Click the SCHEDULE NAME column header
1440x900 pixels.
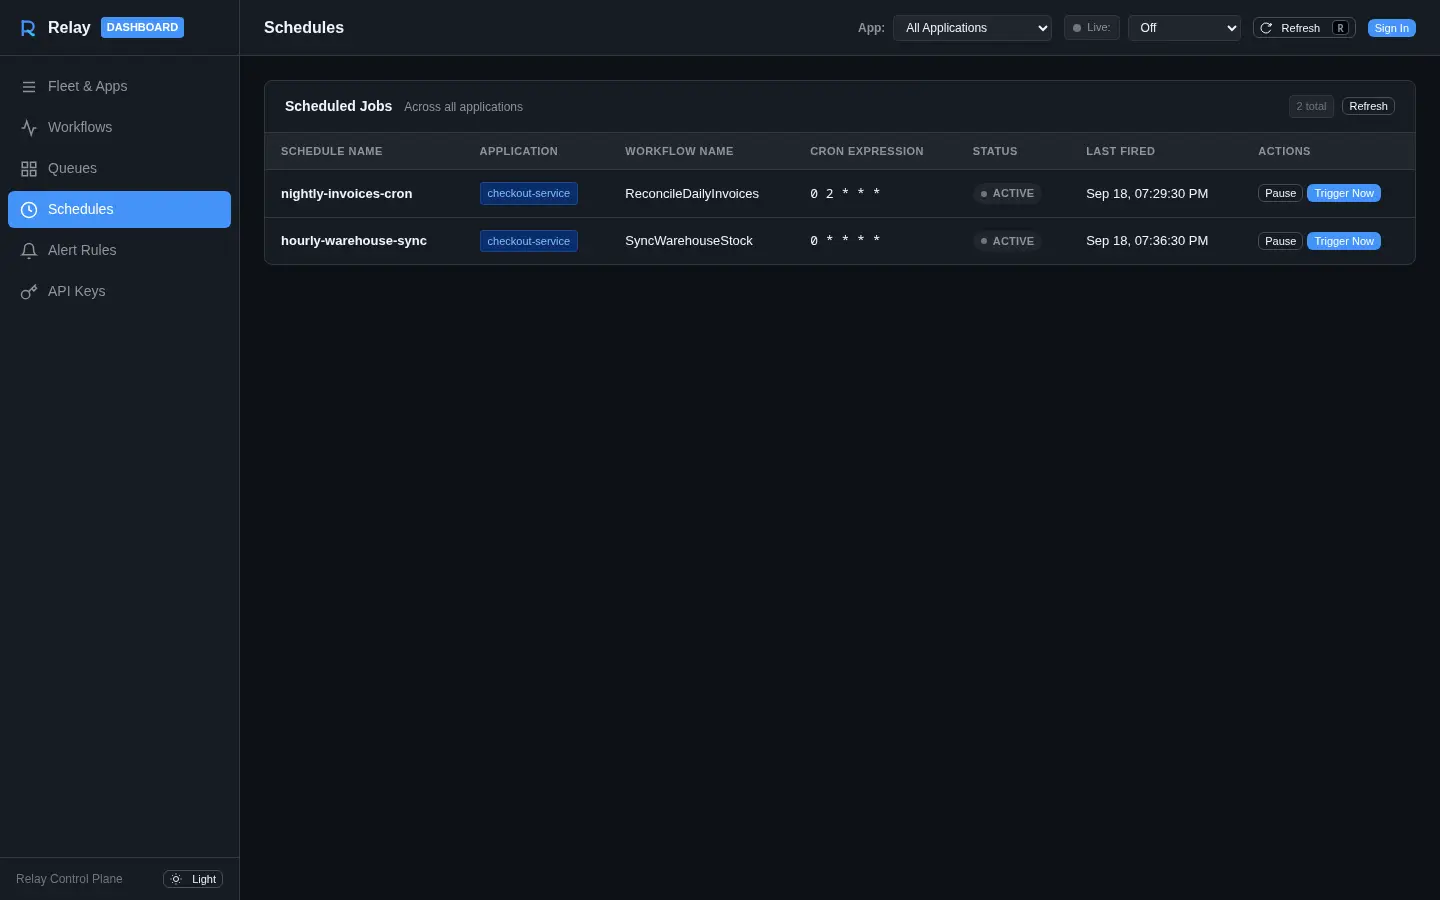pos(332,151)
